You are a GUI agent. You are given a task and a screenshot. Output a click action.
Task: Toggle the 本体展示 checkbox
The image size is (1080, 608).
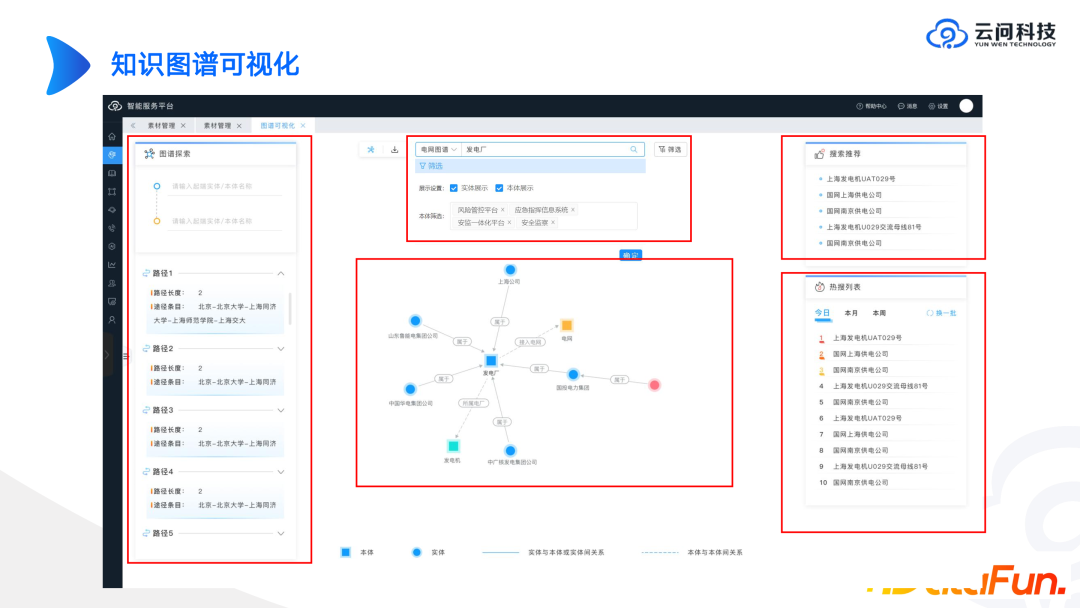[499, 188]
